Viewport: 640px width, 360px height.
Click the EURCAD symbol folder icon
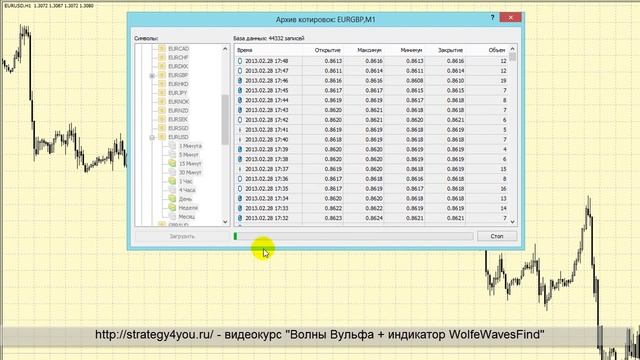162,49
